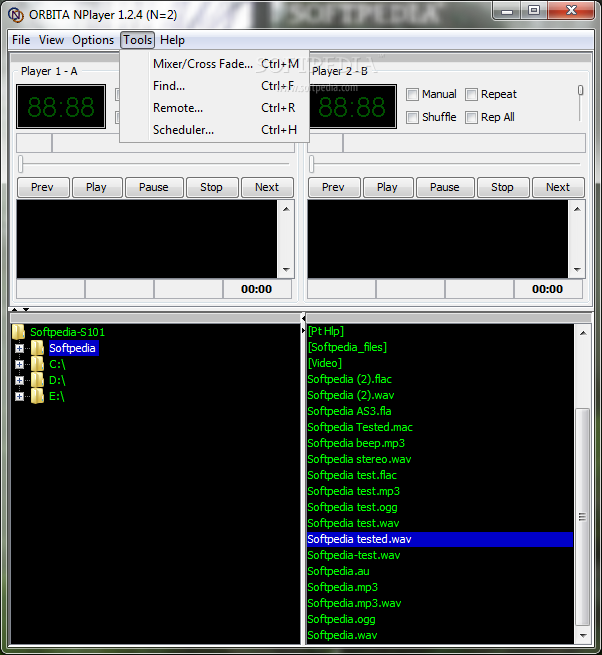Click the file list scrollbar thumb
Image resolution: width=602 pixels, height=655 pixels.
583,517
